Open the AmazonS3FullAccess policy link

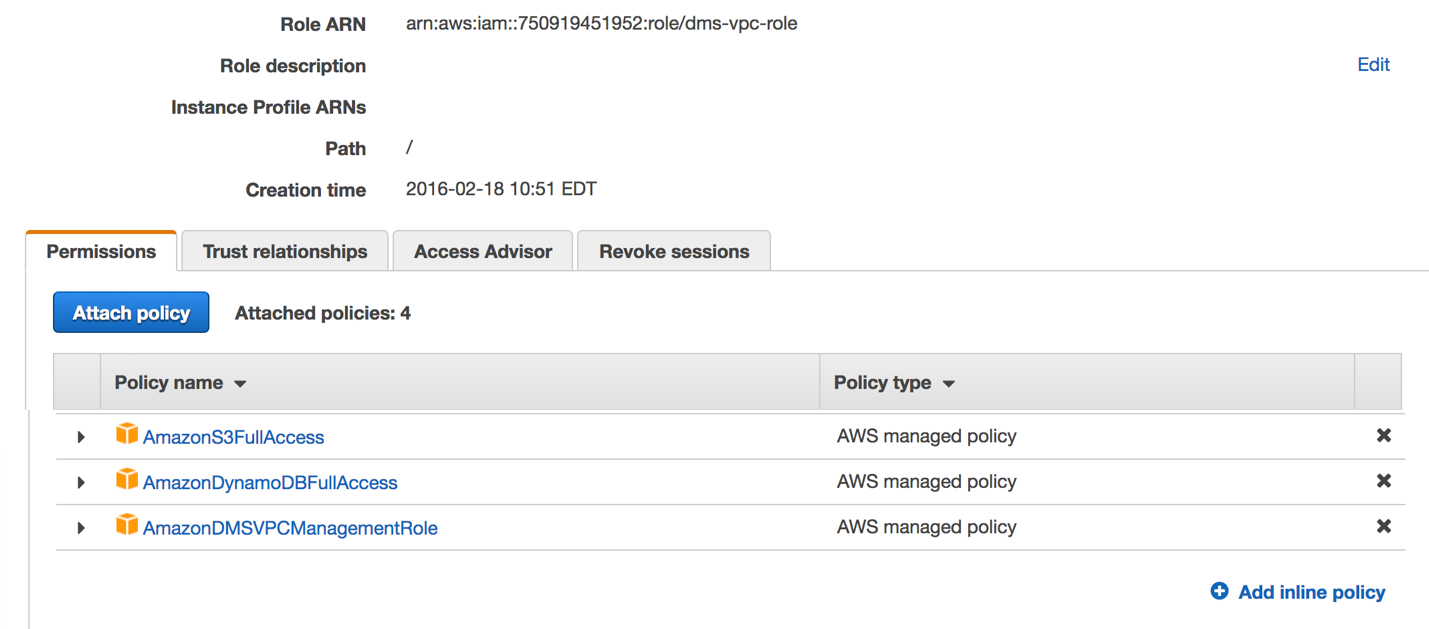click(234, 437)
